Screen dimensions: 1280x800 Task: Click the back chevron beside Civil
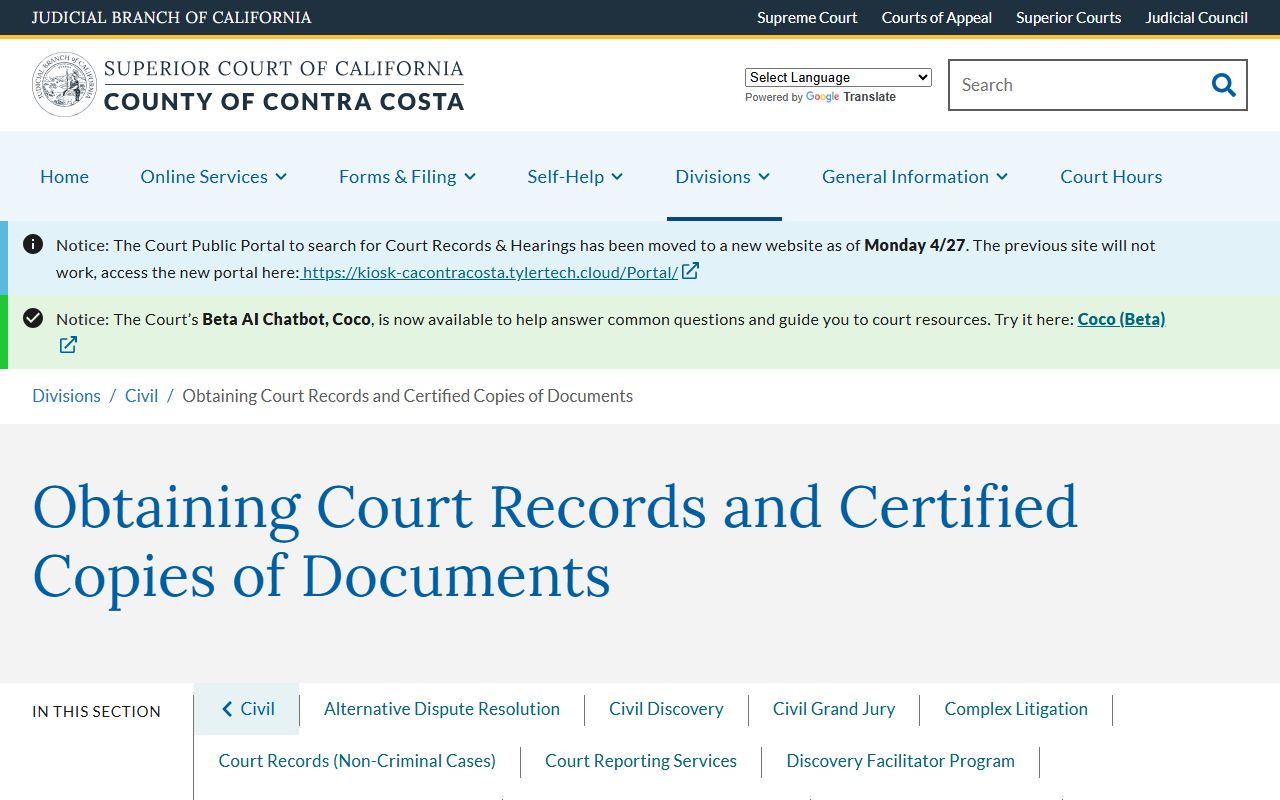click(227, 709)
